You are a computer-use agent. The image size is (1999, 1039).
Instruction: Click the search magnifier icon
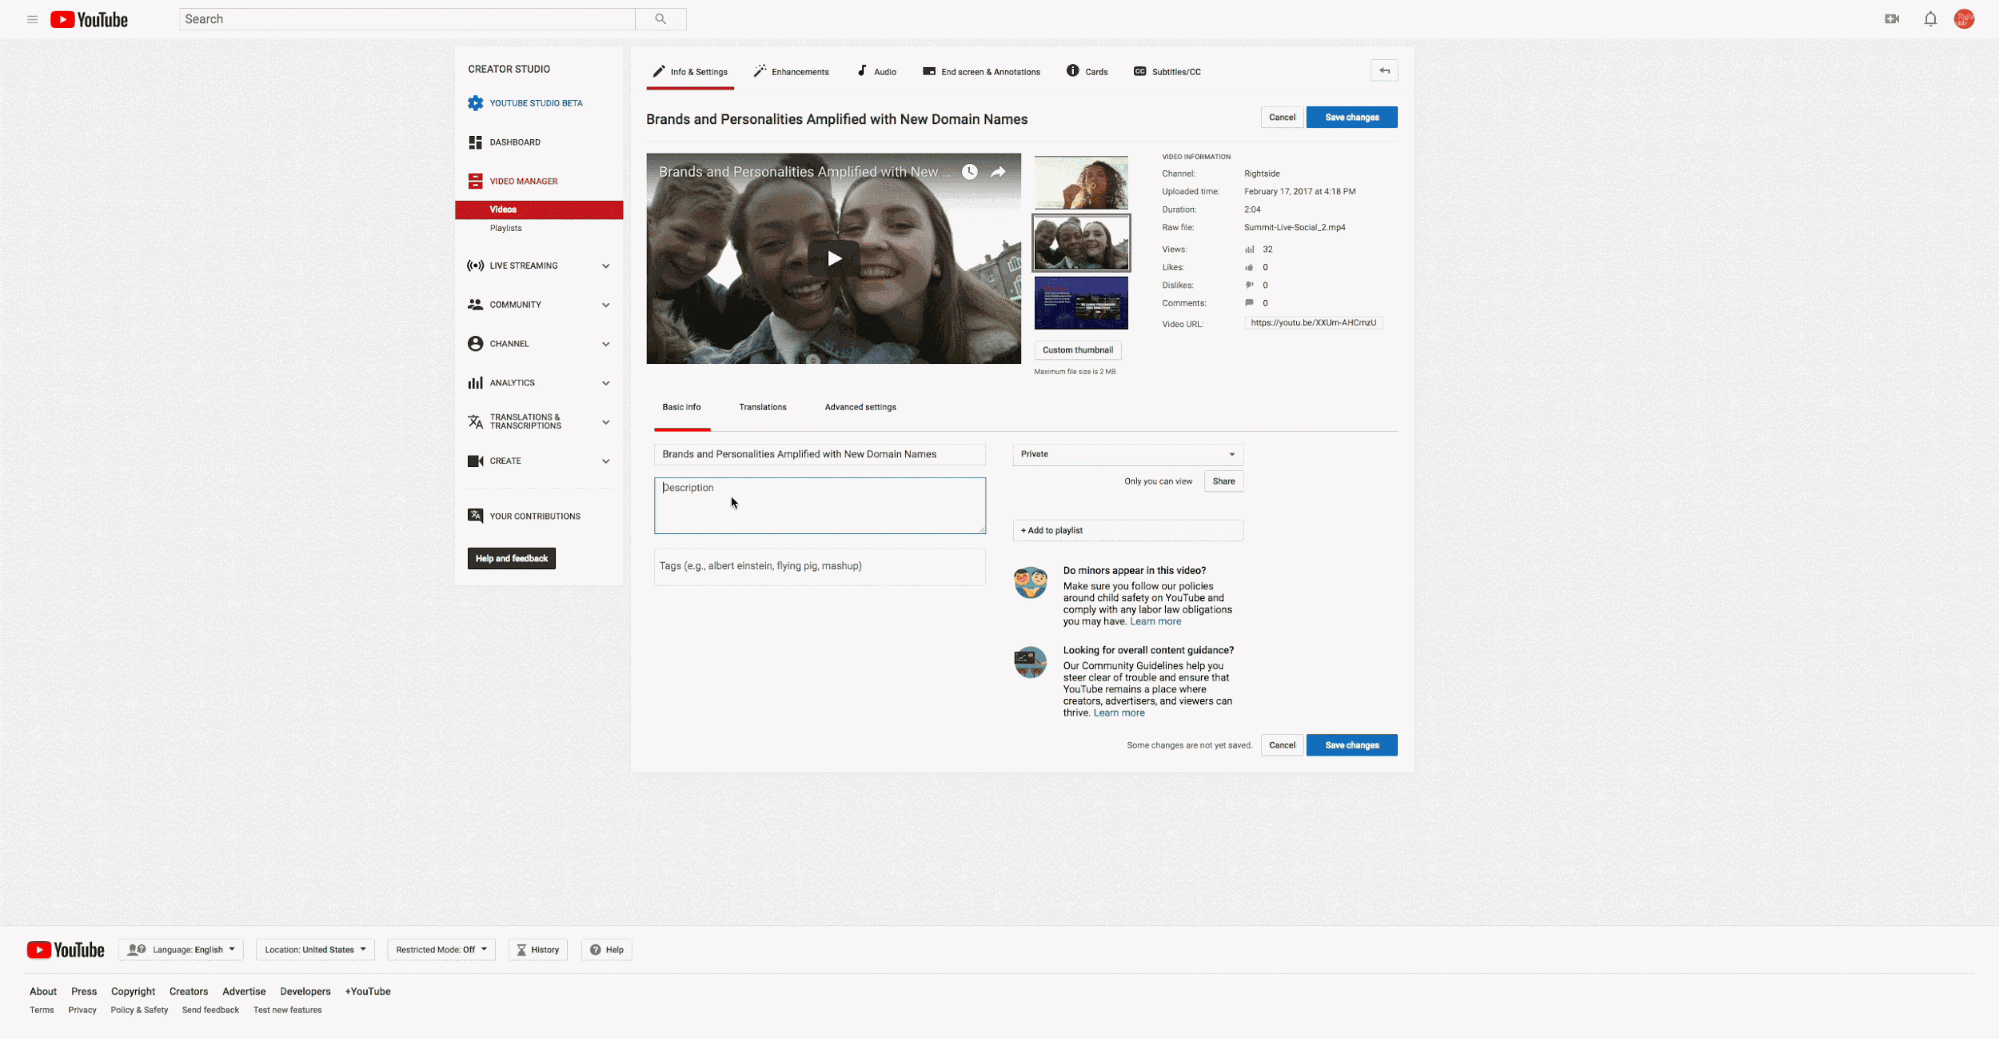[x=659, y=19]
